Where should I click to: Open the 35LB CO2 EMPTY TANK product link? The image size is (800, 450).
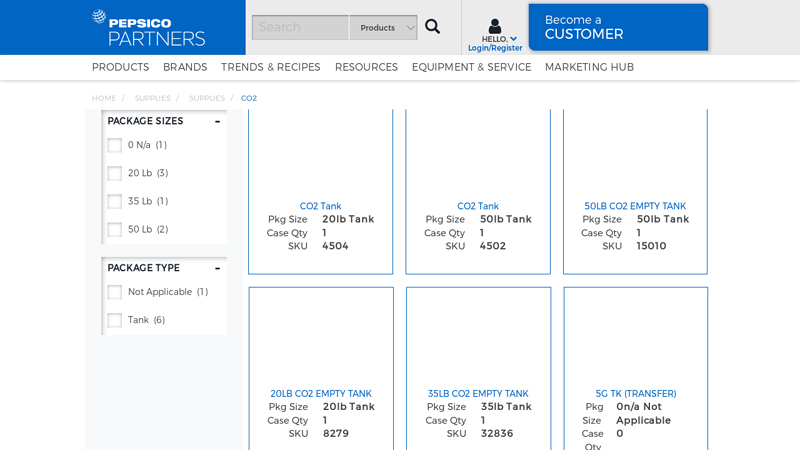478,393
